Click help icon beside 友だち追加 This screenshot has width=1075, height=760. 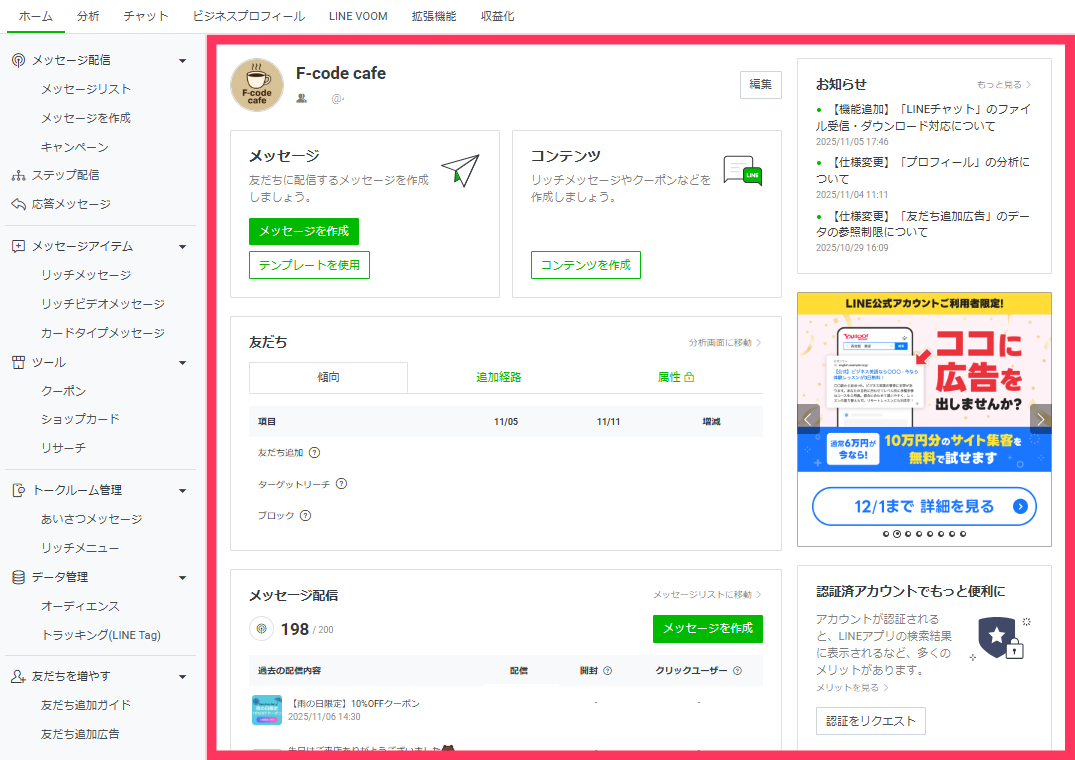[x=314, y=453]
